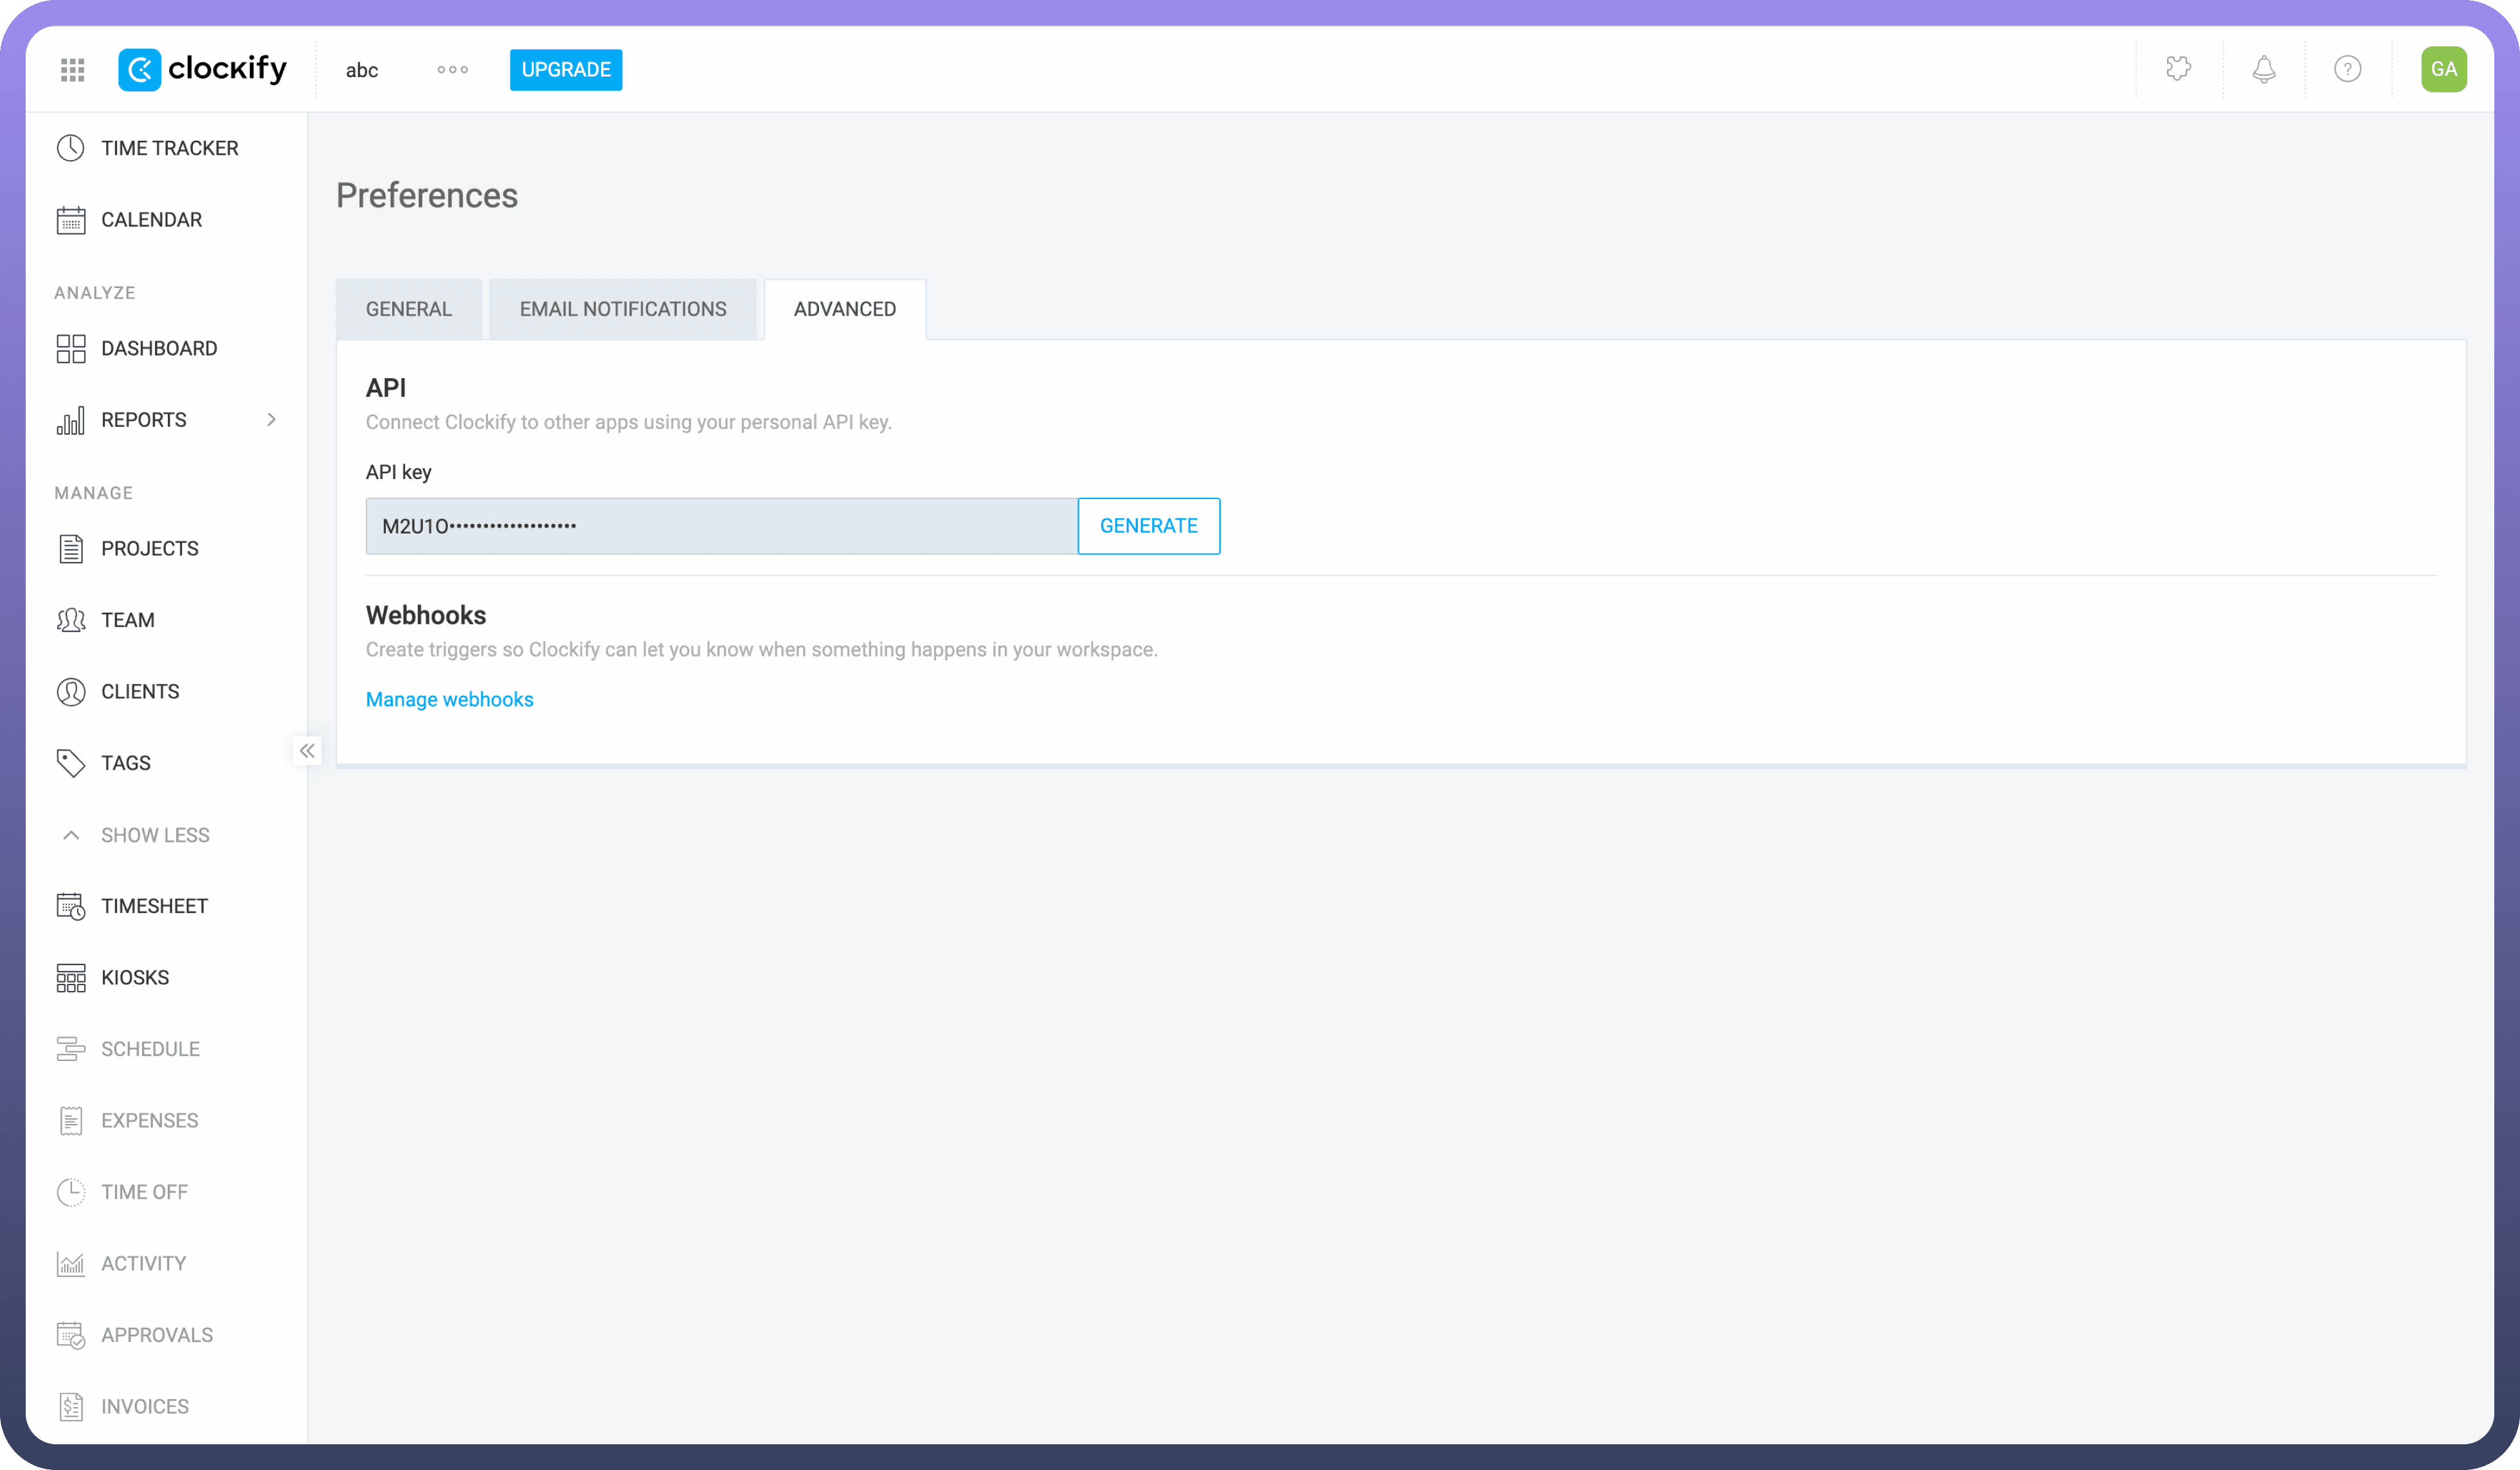Open the Team page

128,620
